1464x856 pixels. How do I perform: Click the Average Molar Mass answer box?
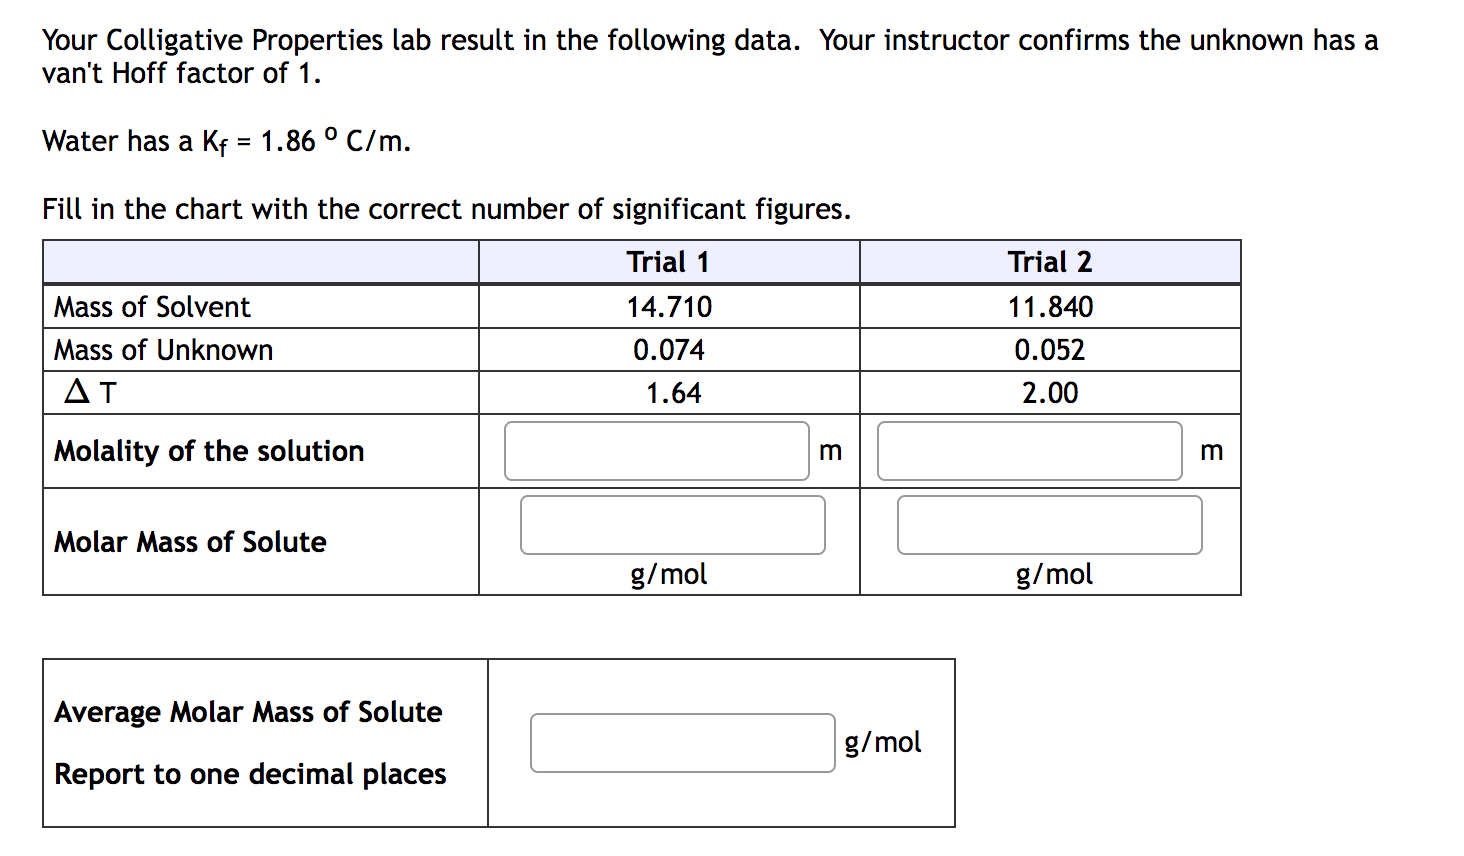point(683,742)
